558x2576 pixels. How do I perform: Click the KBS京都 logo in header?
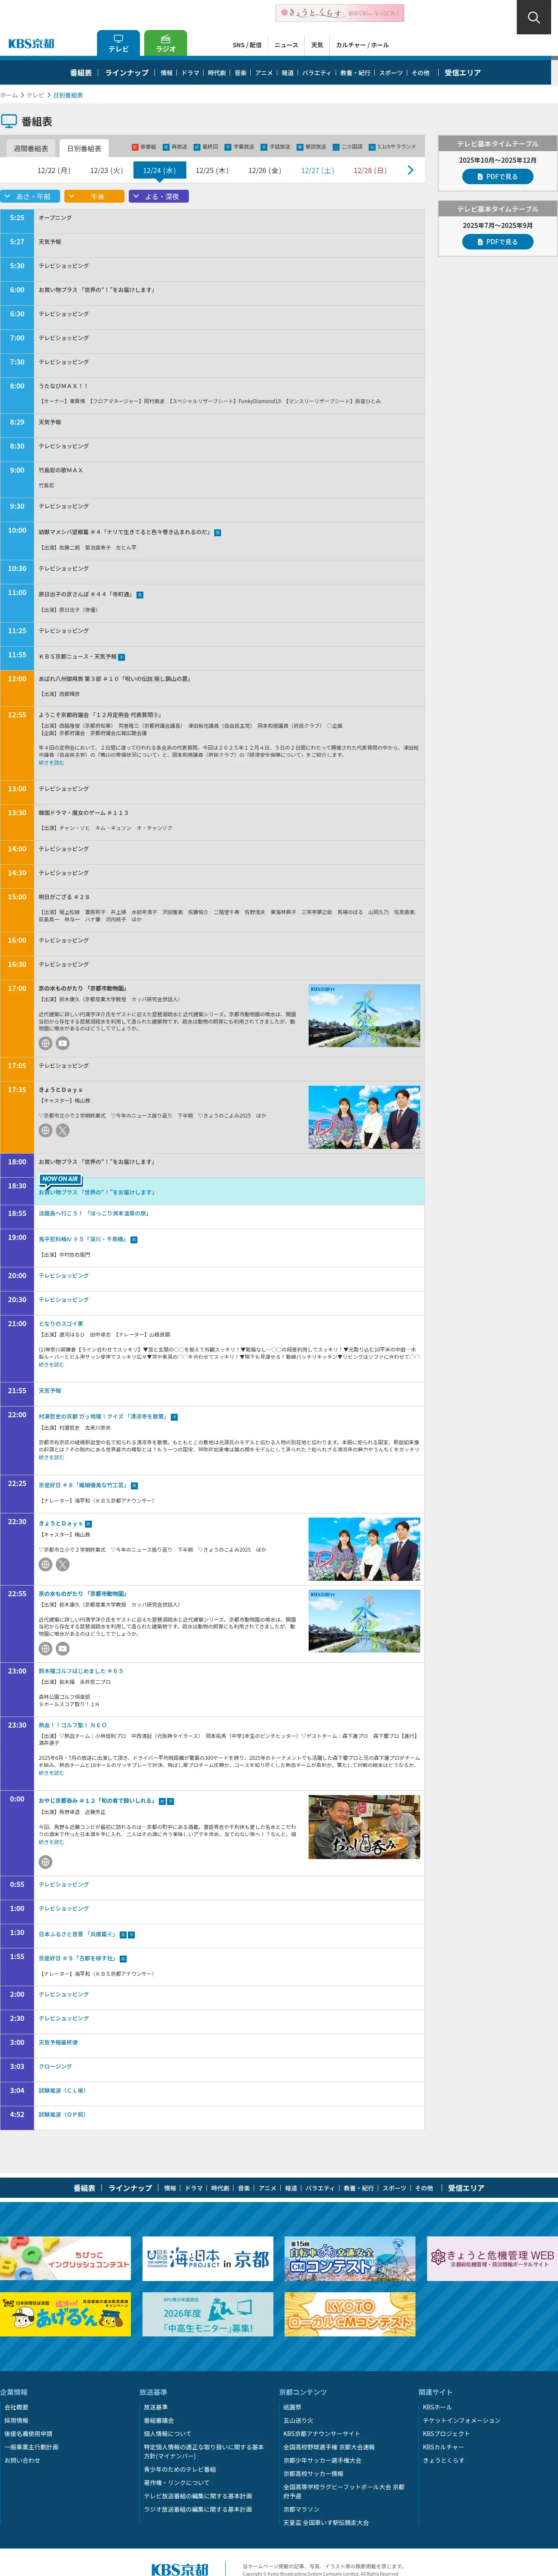pyautogui.click(x=32, y=44)
